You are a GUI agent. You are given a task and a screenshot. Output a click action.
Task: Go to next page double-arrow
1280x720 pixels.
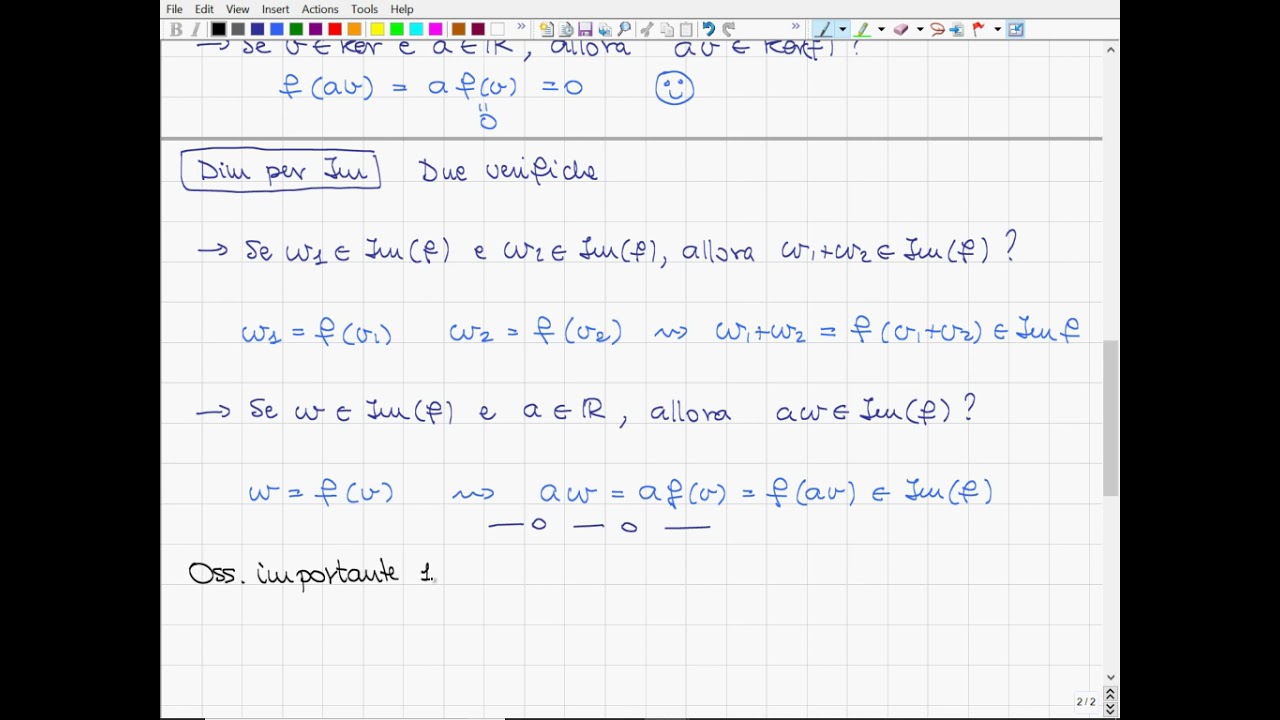pos(1110,708)
